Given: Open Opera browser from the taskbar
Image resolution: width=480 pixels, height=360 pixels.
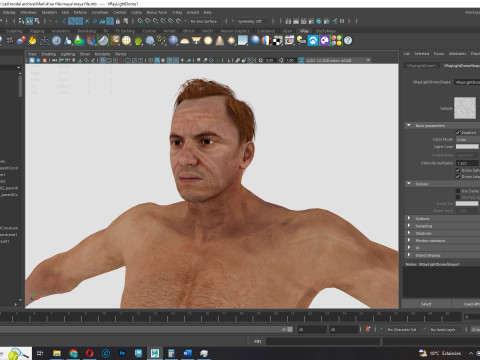Looking at the screenshot, I should click(89, 353).
